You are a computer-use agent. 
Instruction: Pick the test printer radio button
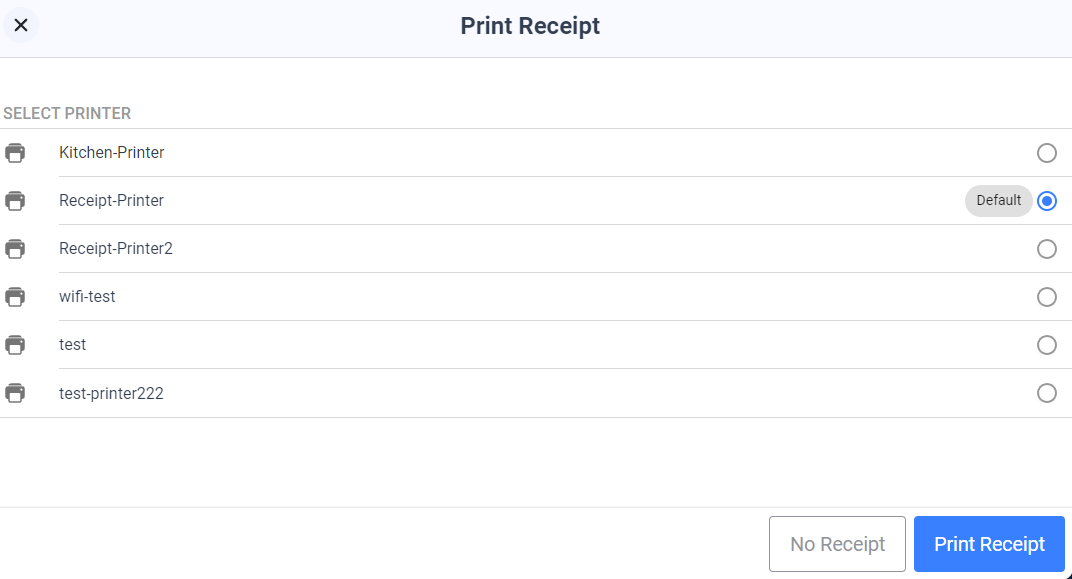(1047, 345)
